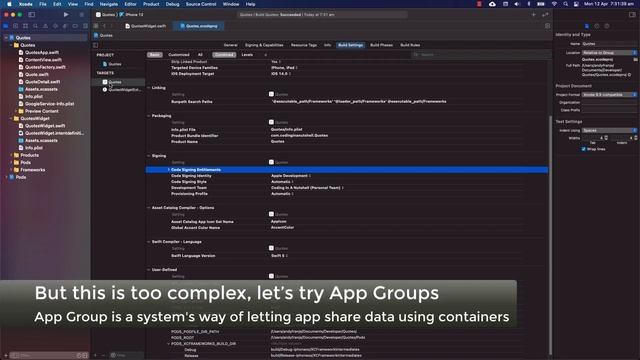Screen dimensions: 640x360
Task: Select the QuotesWidgetExt target
Action: [122, 90]
